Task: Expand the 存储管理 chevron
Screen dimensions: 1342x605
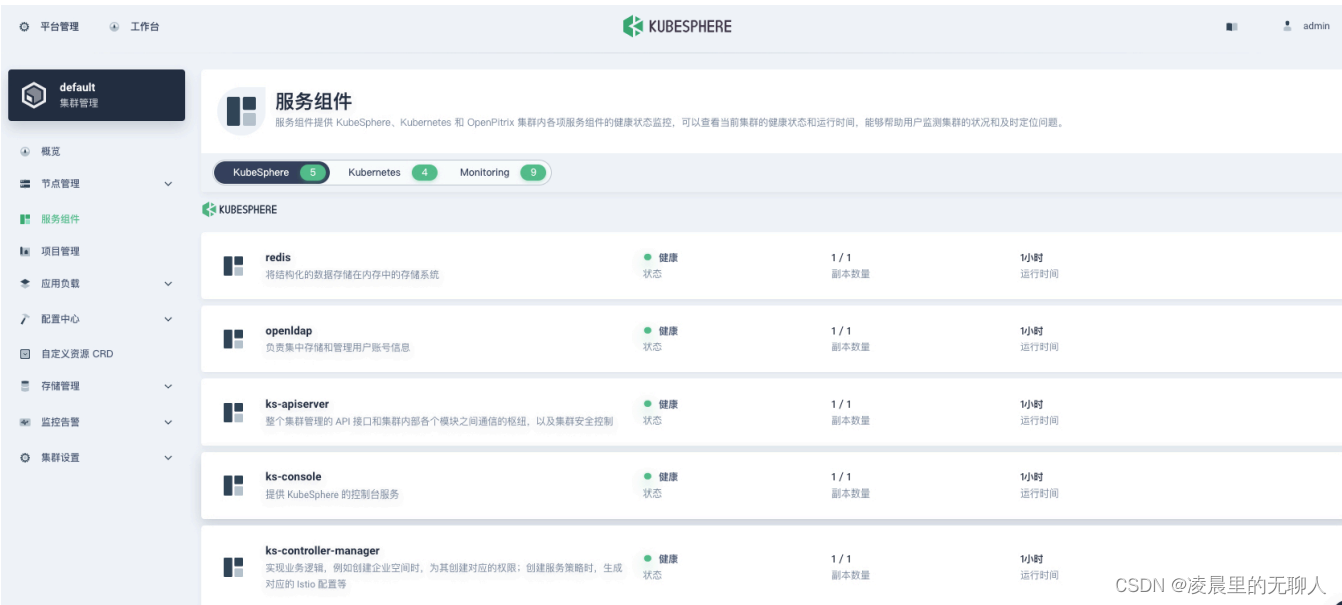Action: (x=168, y=386)
